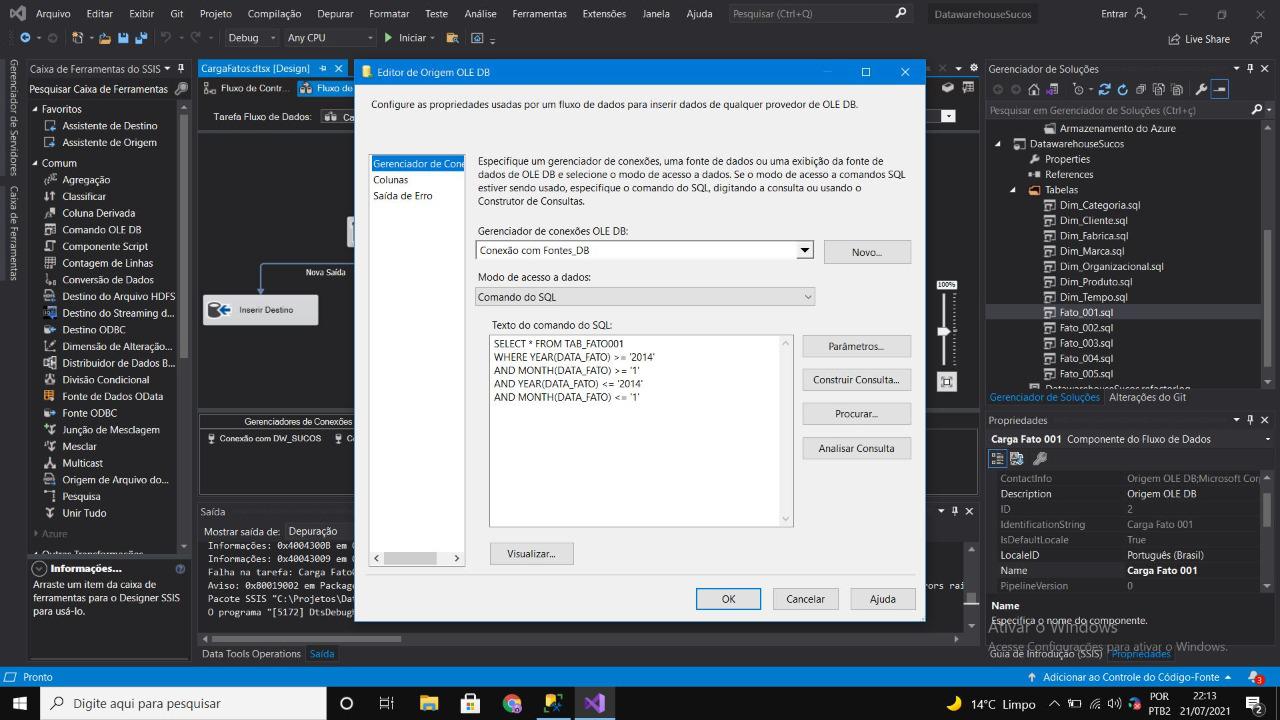Collapse the Comum toolbox group
This screenshot has width=1280, height=720.
[x=35, y=163]
